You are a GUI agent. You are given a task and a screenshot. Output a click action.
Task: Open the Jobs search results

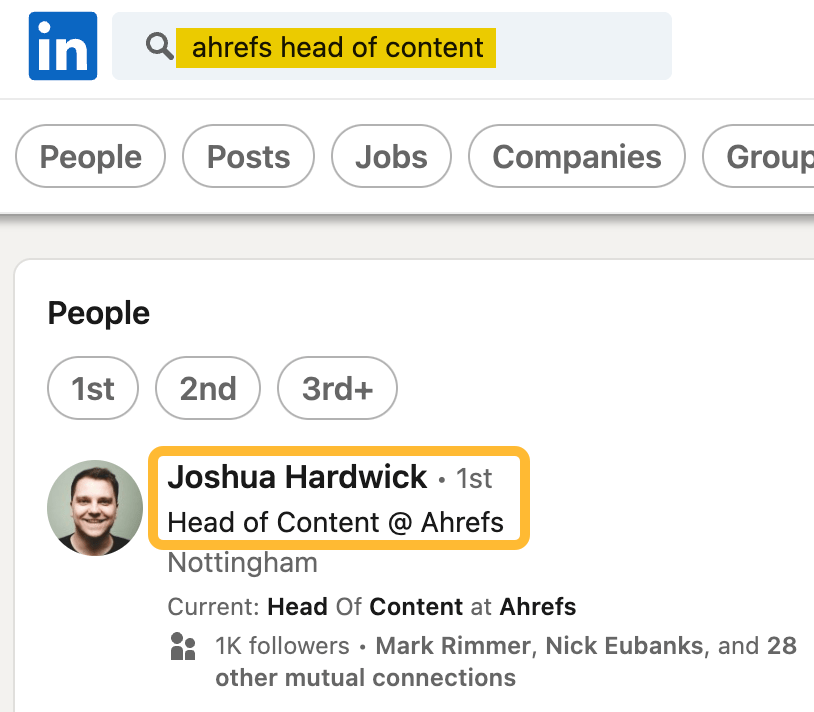point(391,156)
